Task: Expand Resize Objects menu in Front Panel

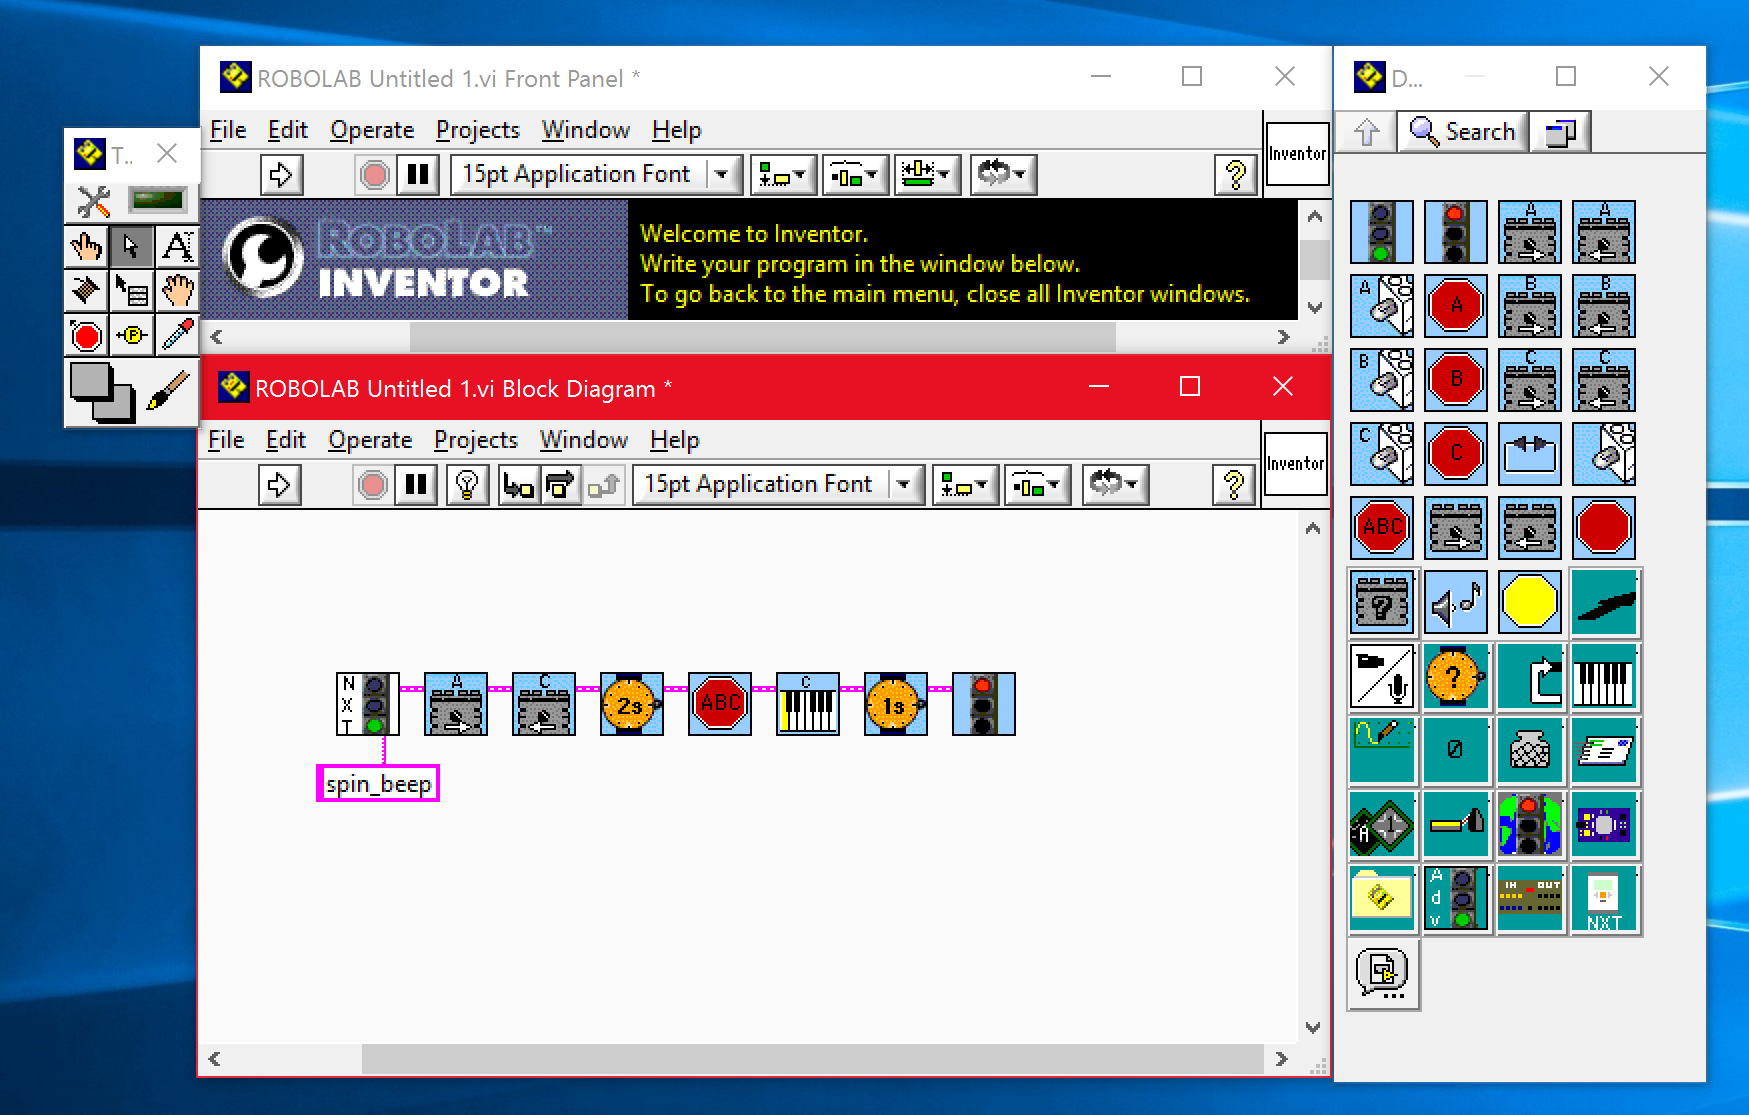Action: [x=928, y=175]
